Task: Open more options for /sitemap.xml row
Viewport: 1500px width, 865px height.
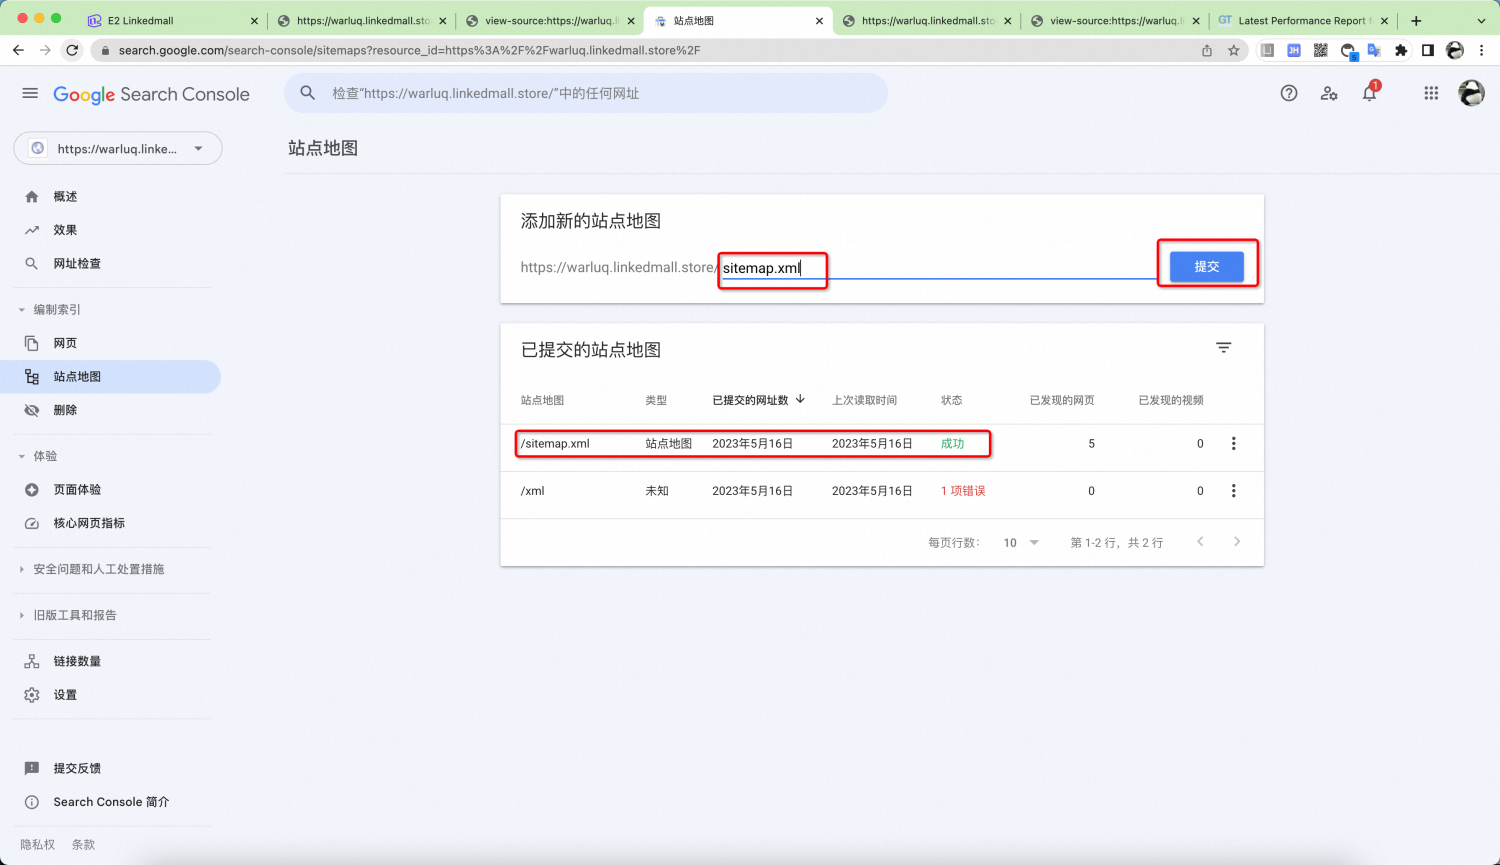Action: click(1233, 444)
